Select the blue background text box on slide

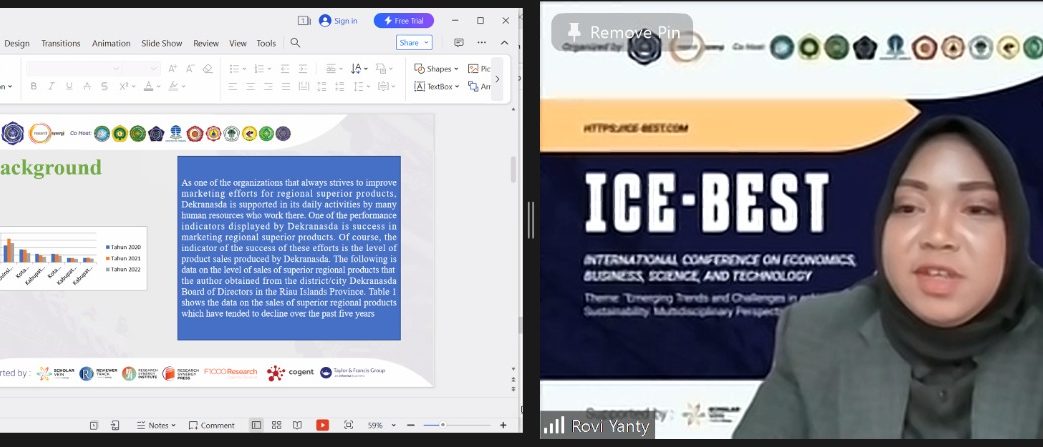(x=289, y=248)
